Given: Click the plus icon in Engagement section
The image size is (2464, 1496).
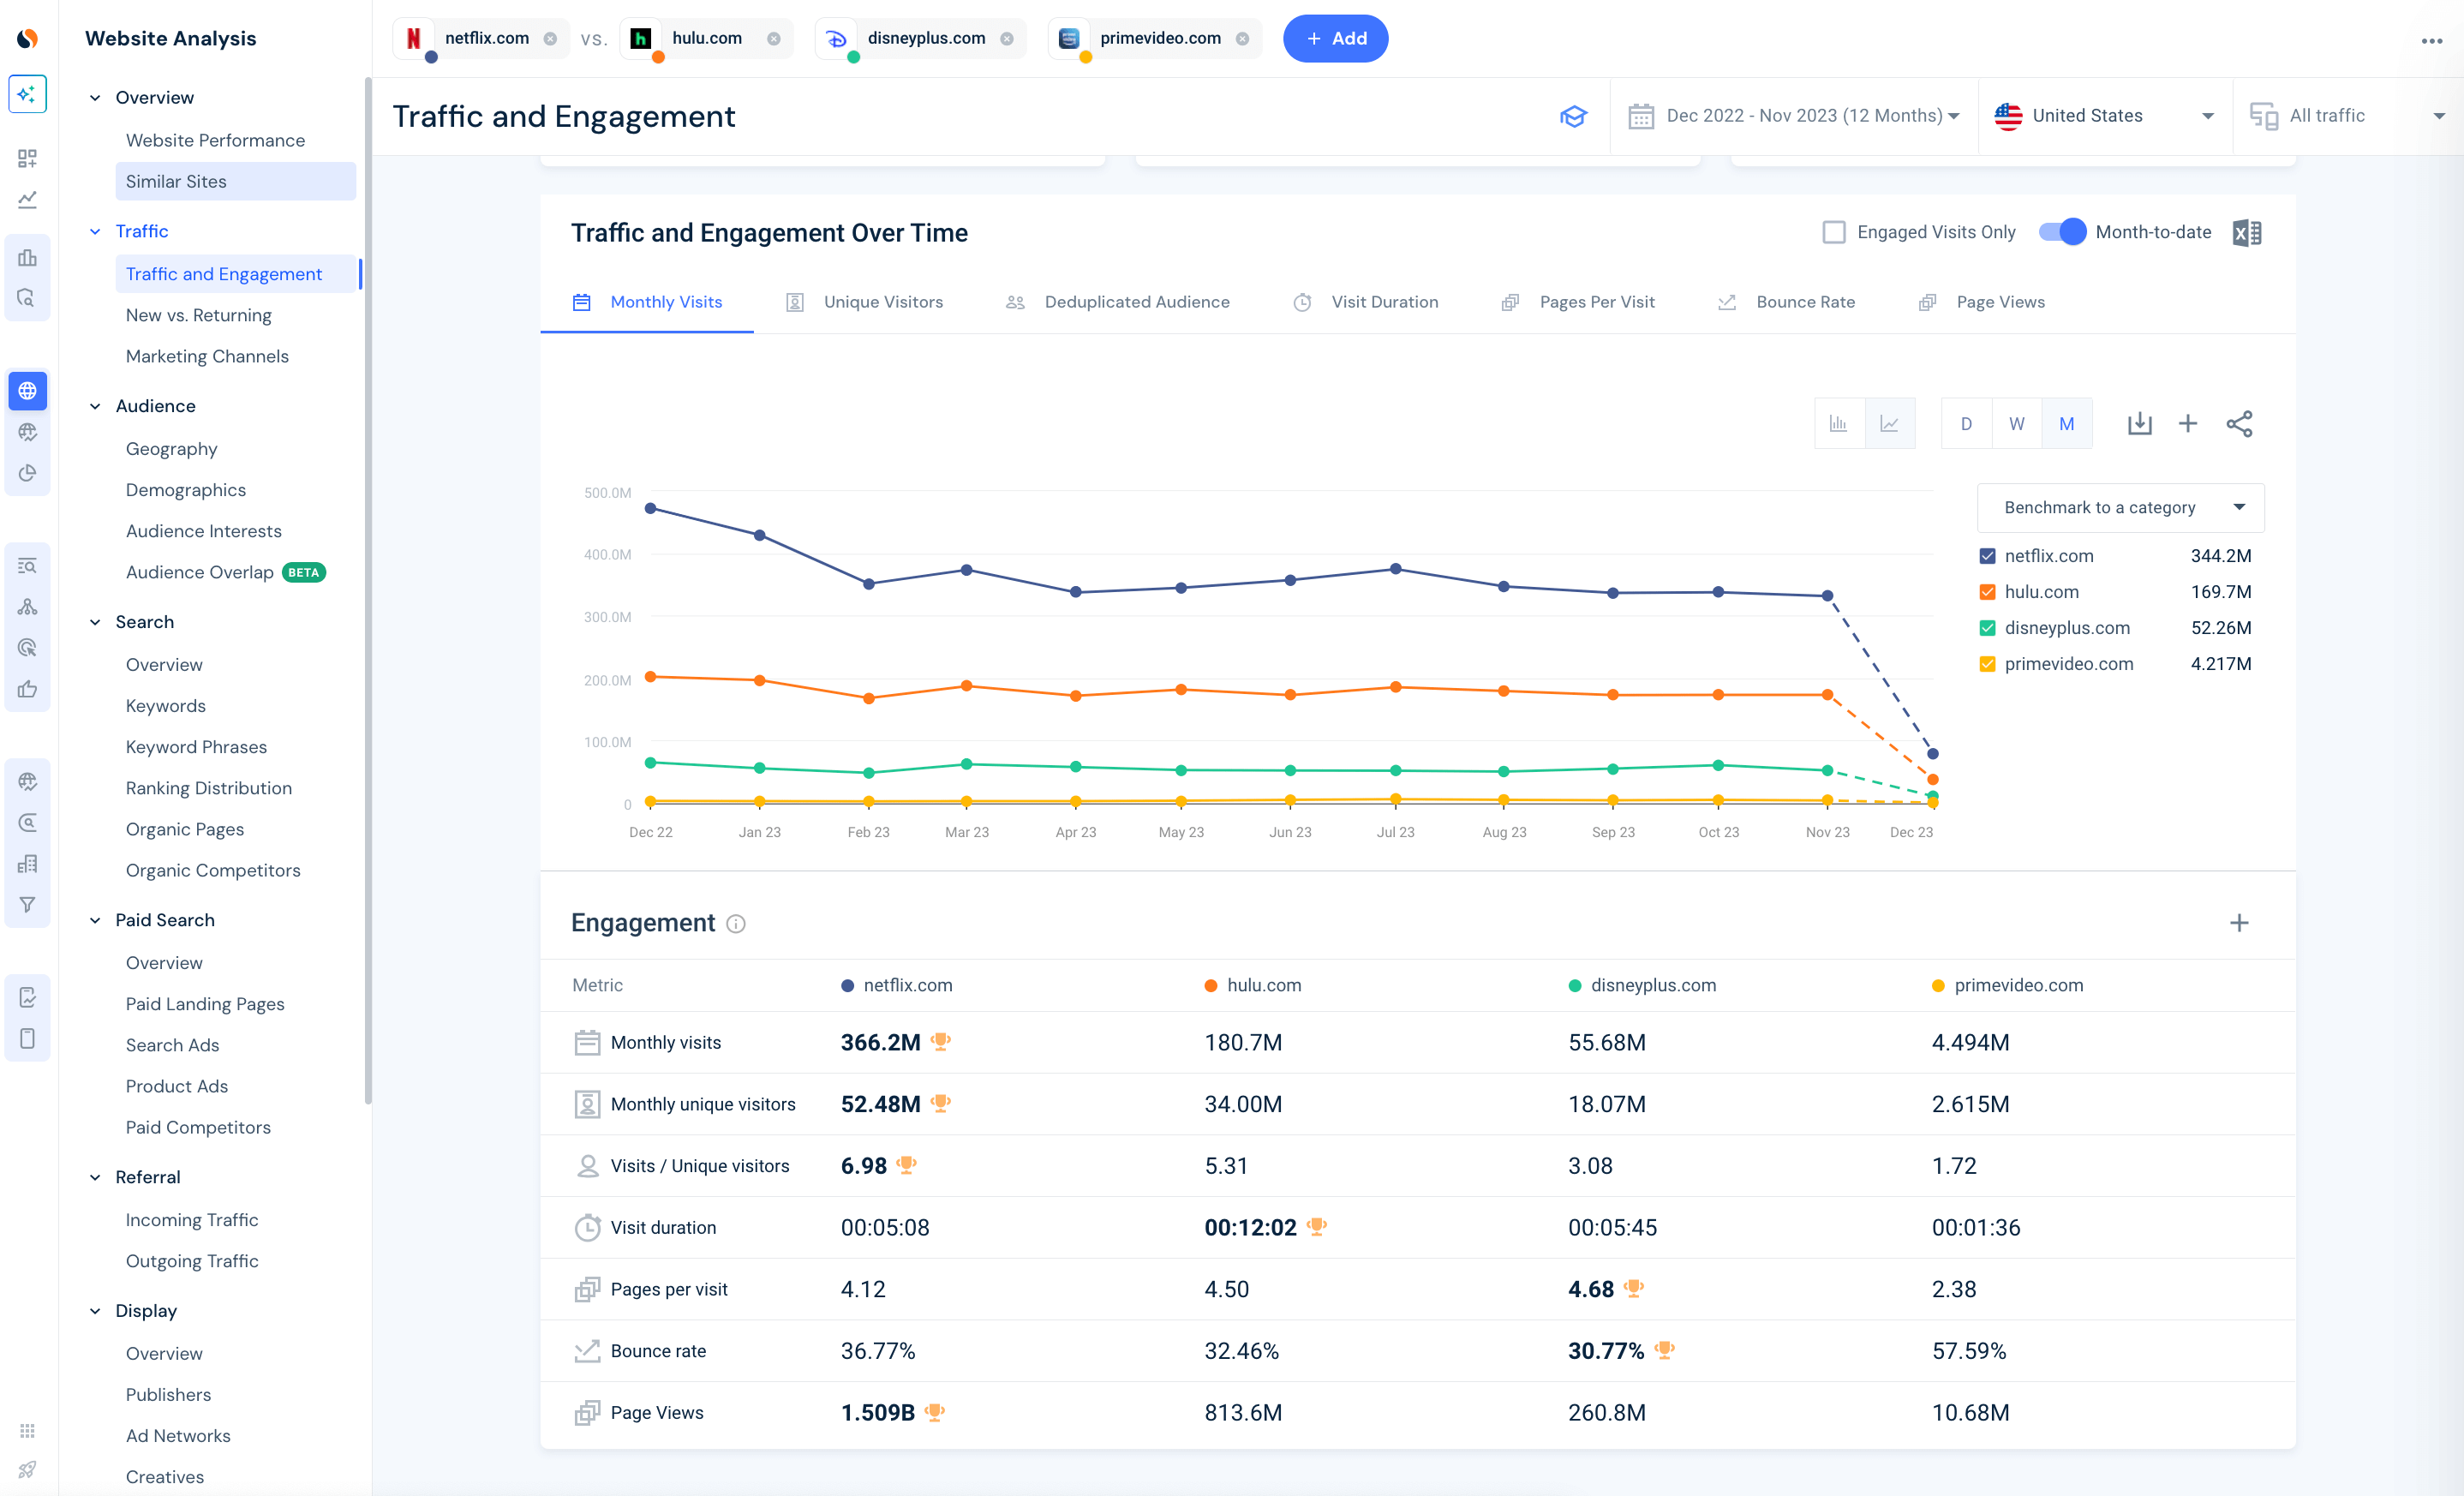Looking at the screenshot, I should pyautogui.click(x=2239, y=923).
